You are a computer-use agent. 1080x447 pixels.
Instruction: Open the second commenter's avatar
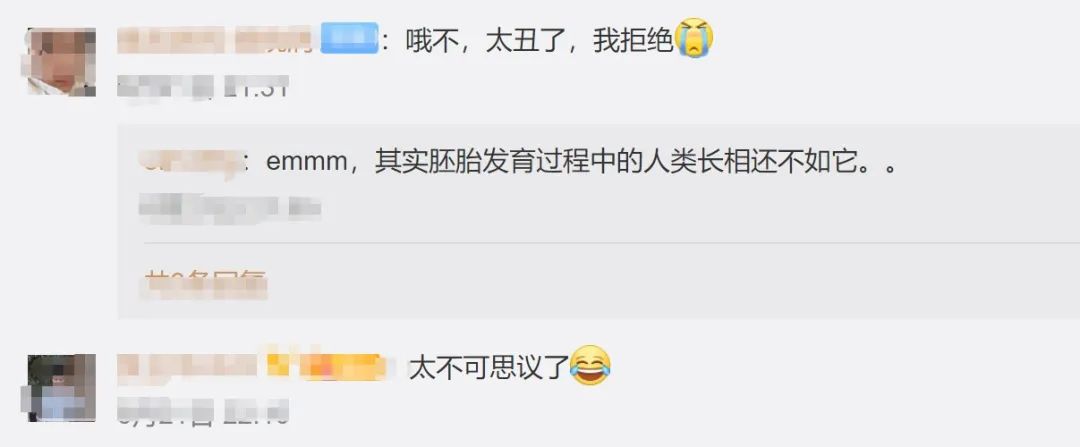coord(61,388)
